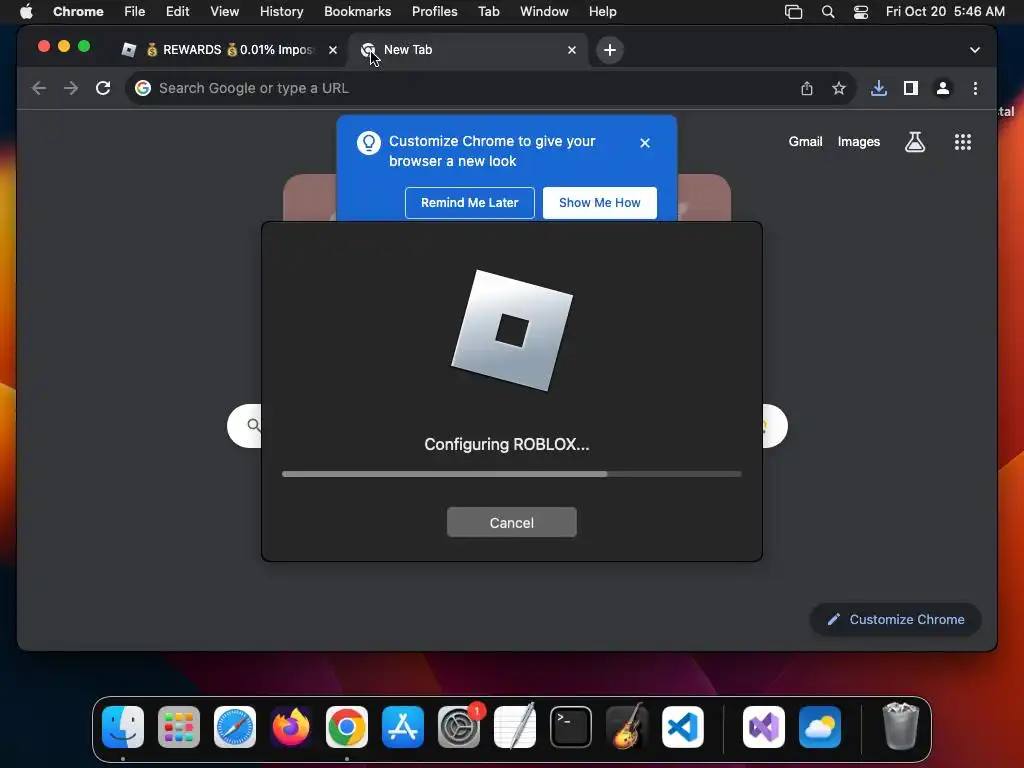This screenshot has width=1024, height=768.
Task: Open Search Labs flask icon
Action: coord(914,142)
